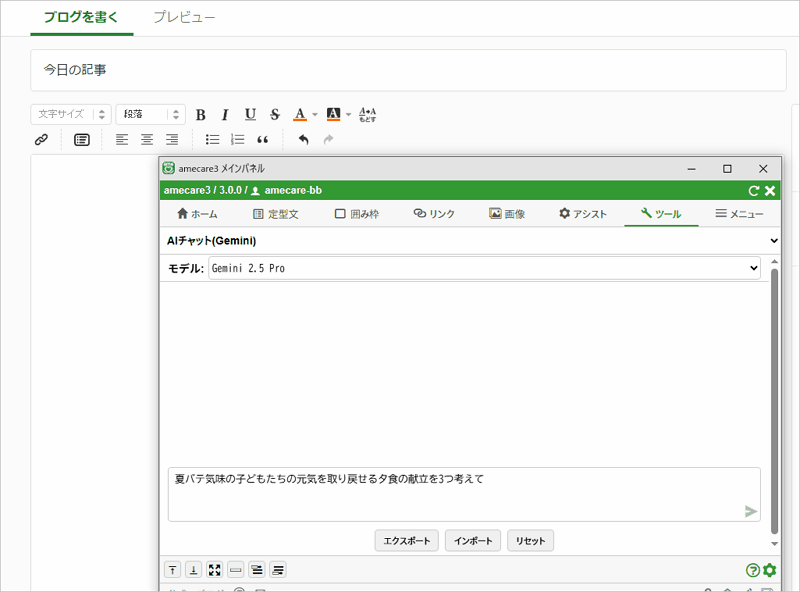Open the 文字サイズ dropdown

tap(71, 115)
